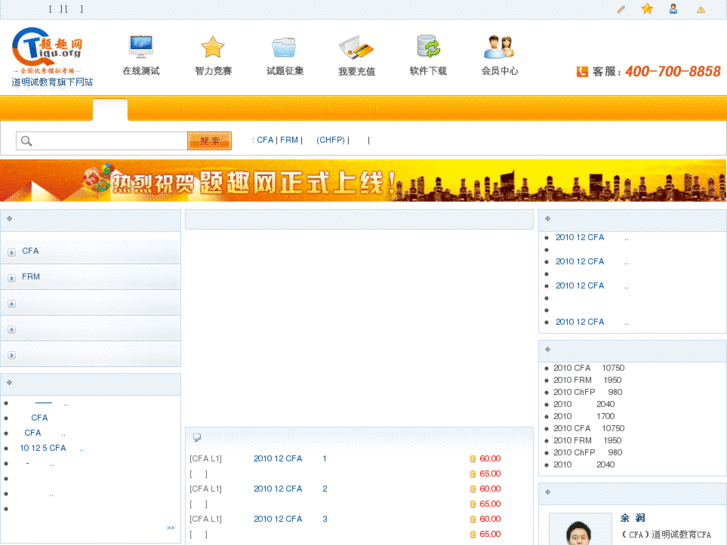The image size is (727, 545).
Task: Select the 2010 1700 entry
Action: tap(584, 416)
